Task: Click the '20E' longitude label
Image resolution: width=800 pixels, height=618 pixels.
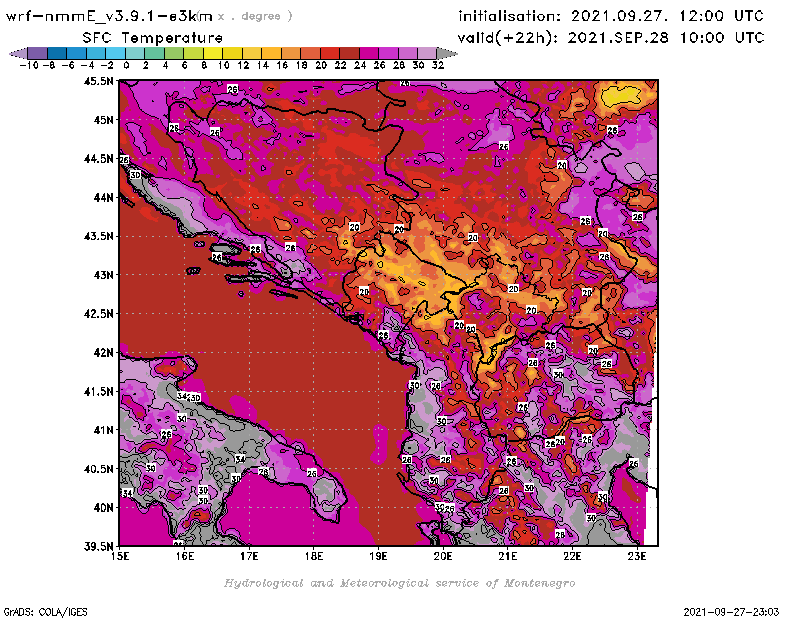Action: coord(443,556)
